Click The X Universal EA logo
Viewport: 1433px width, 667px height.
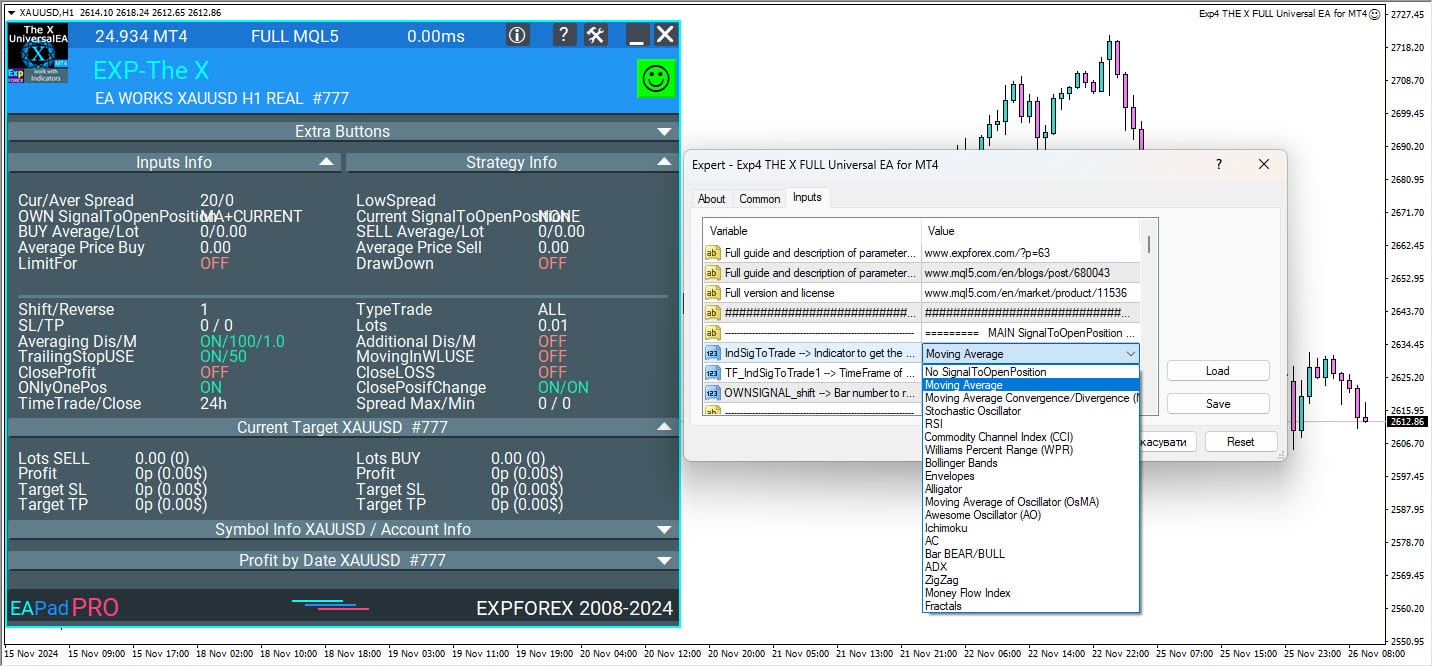pos(38,54)
